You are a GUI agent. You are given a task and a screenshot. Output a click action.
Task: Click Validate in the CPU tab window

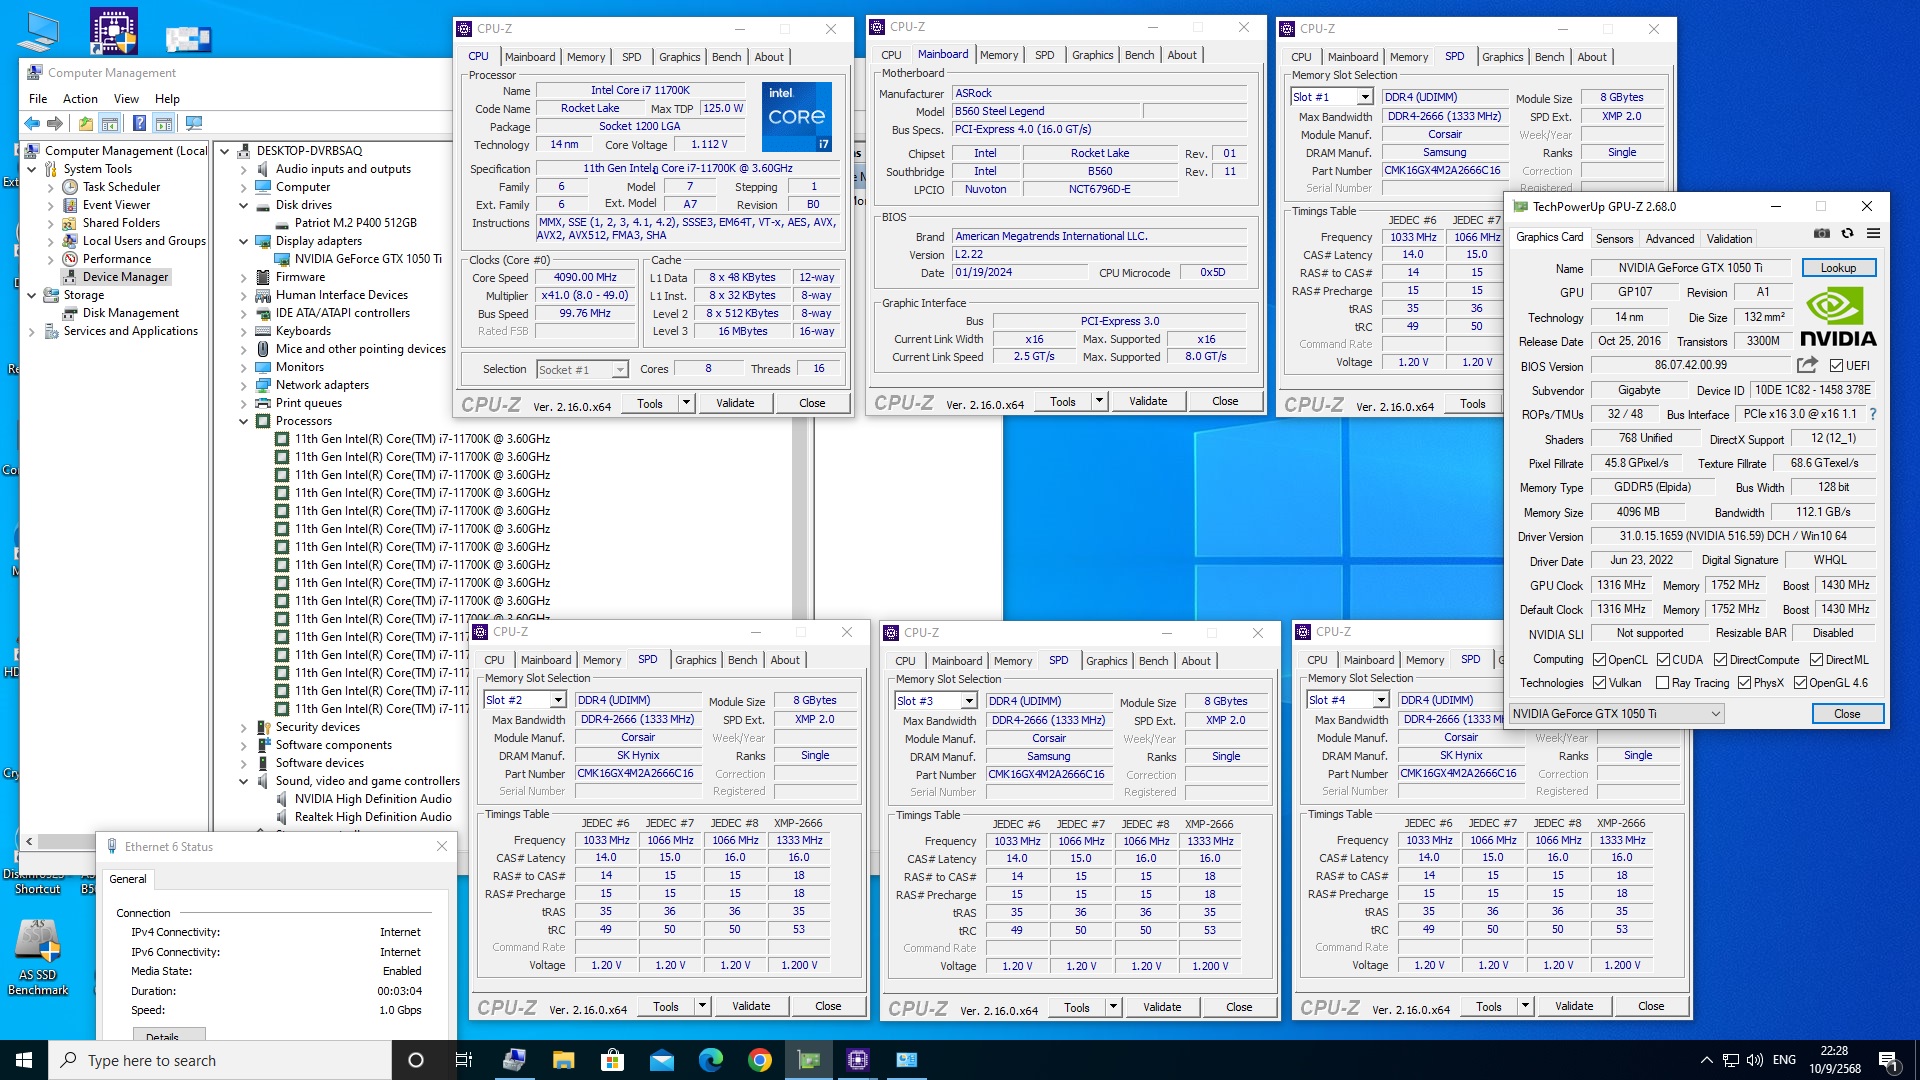pyautogui.click(x=735, y=403)
